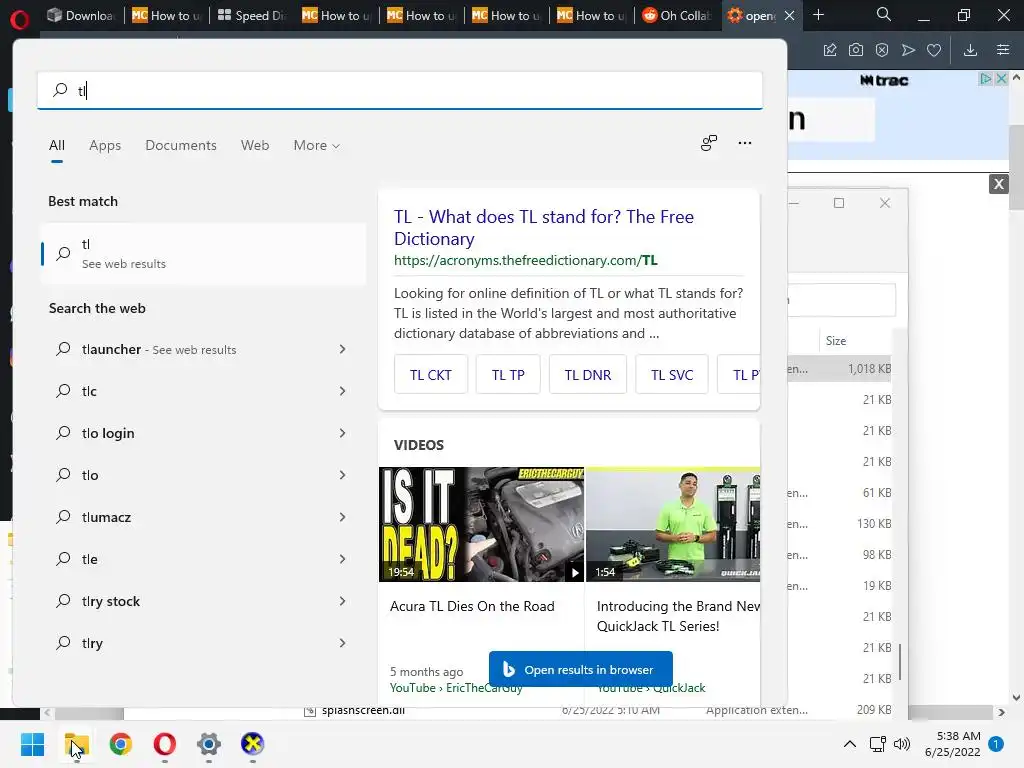Select the tlry stock suggestion text
Image resolution: width=1024 pixels, height=768 pixels.
111,601
